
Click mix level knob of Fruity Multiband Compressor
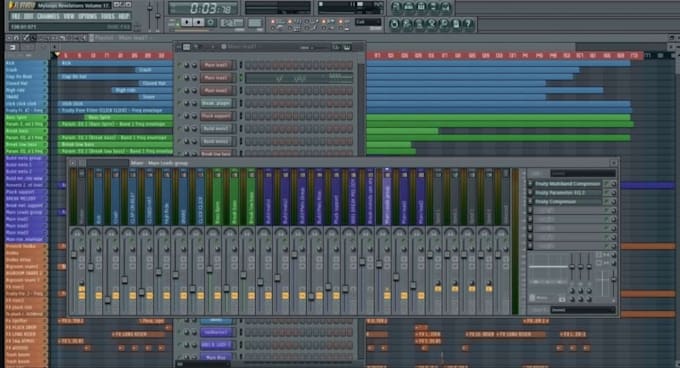pyautogui.click(x=613, y=184)
